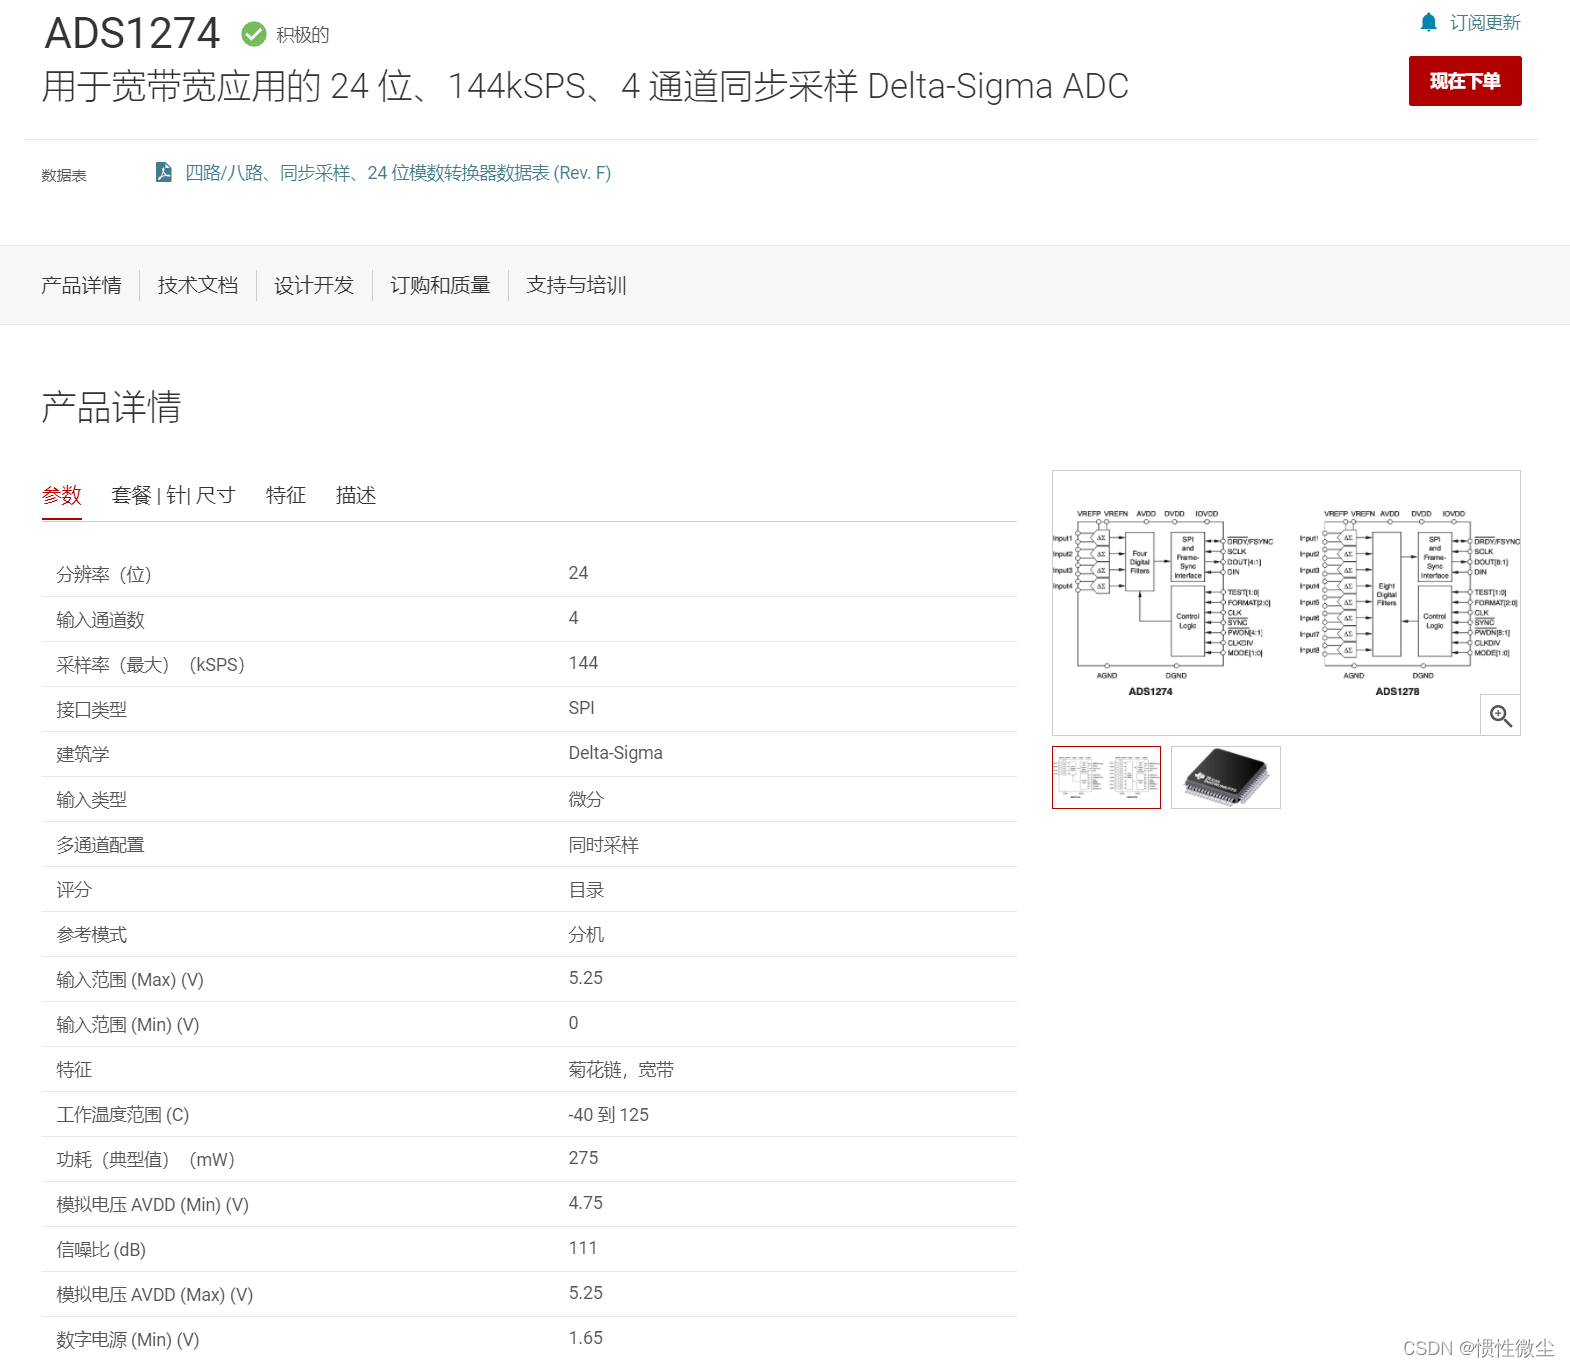
Task: Click the PDF icon beside the datasheet link
Action: pos(163,172)
